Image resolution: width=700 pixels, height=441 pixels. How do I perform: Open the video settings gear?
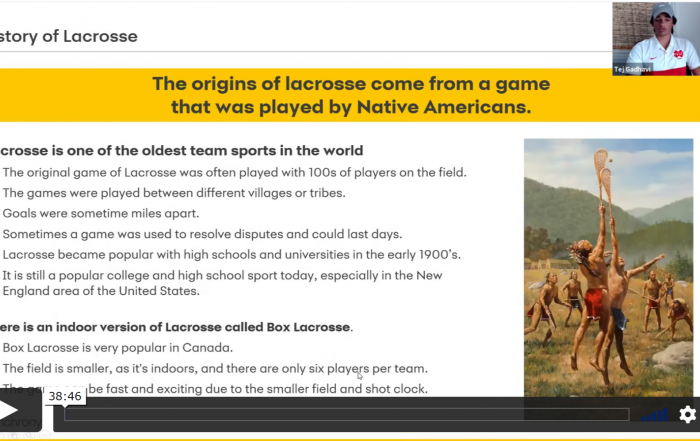click(687, 414)
